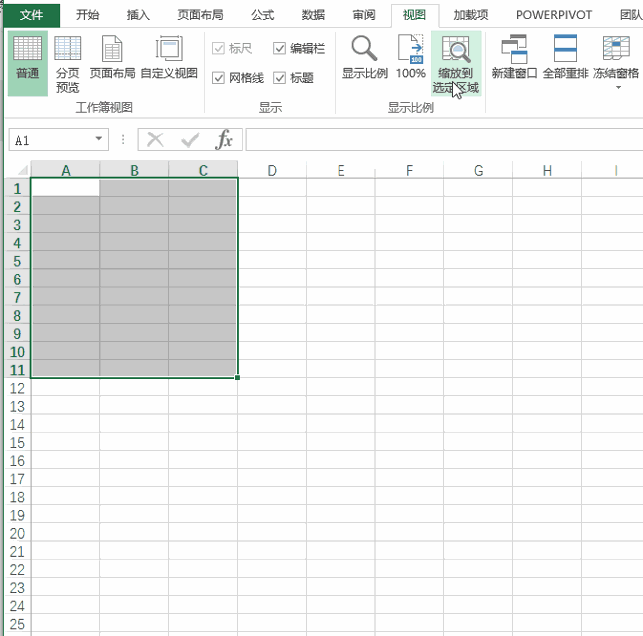Select the 普通 normal view icon
Image resolution: width=643 pixels, height=636 pixels.
point(27,62)
